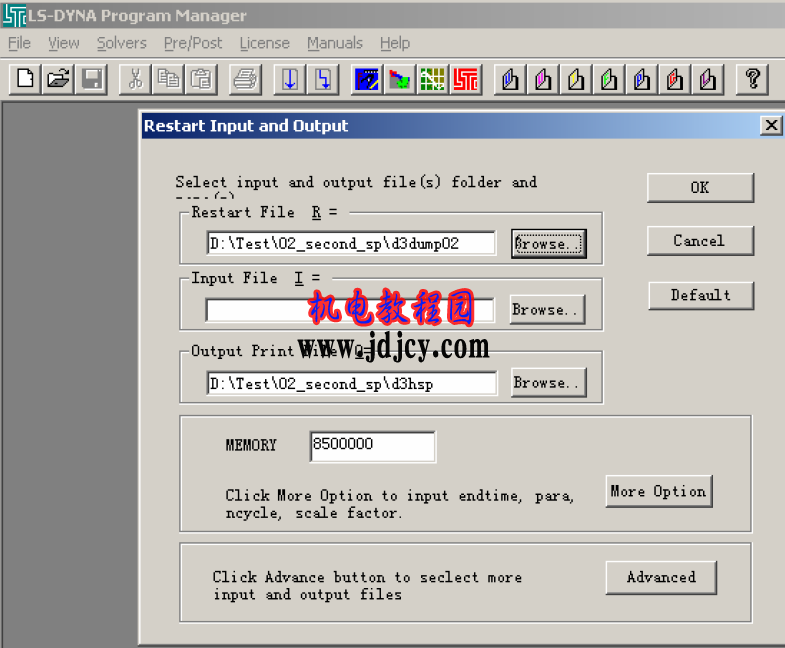Browse for the Input File
The image size is (785, 648).
coord(547,310)
